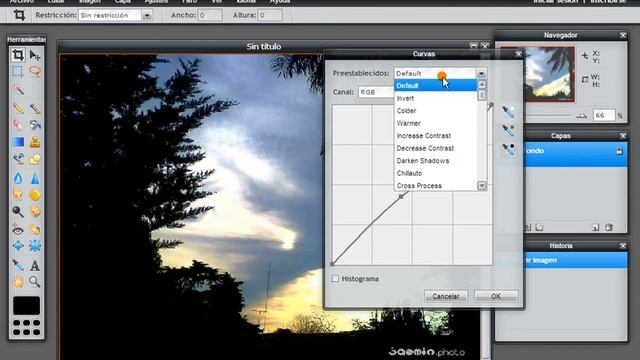Choose the Increase Contrast preset
640x360 pixels.
click(x=435, y=136)
